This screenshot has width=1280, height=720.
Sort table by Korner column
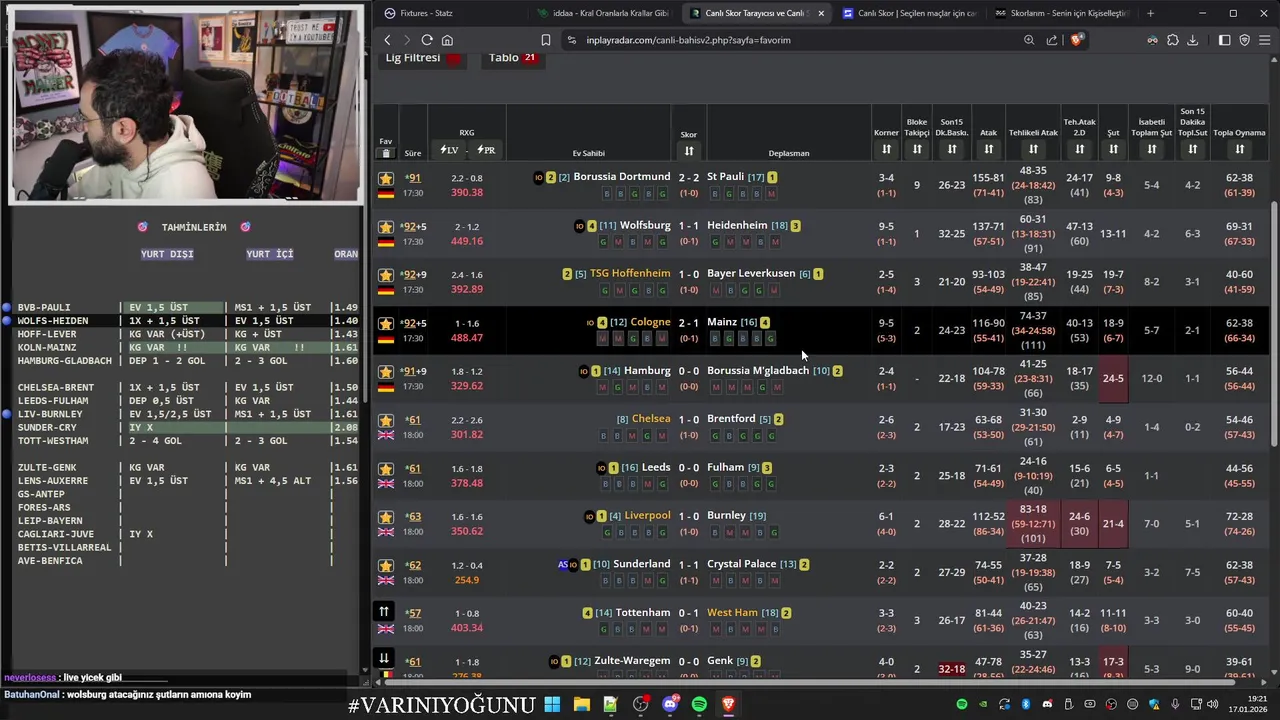tap(886, 149)
